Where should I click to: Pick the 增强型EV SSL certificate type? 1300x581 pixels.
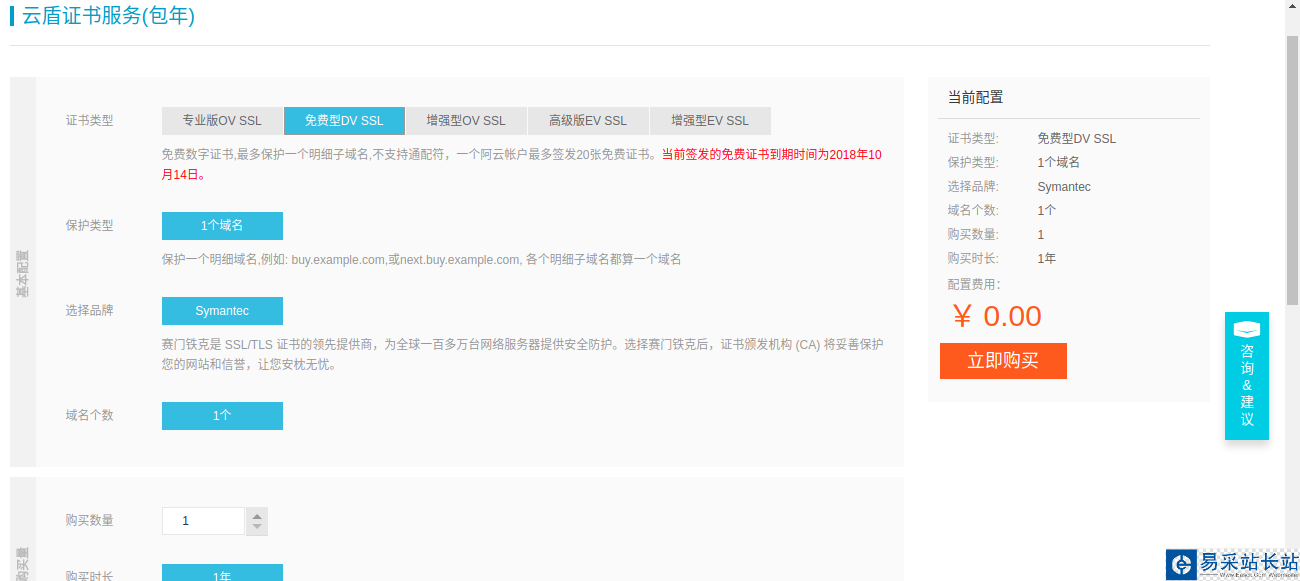(710, 121)
